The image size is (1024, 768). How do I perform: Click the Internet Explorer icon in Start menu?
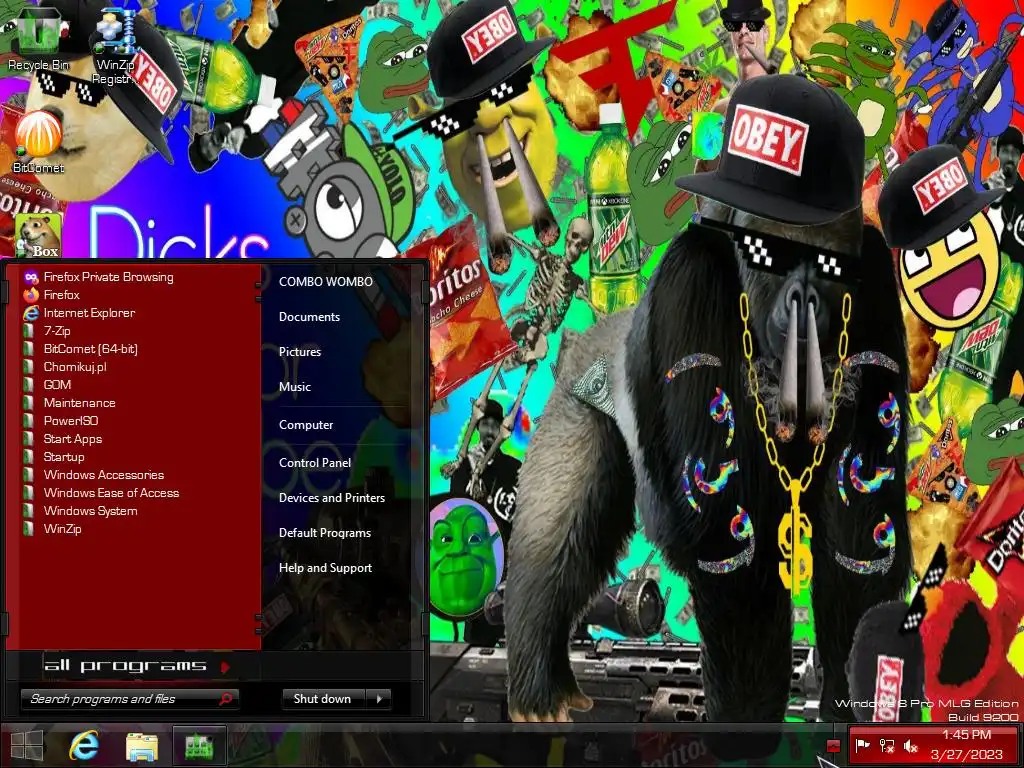[31, 313]
